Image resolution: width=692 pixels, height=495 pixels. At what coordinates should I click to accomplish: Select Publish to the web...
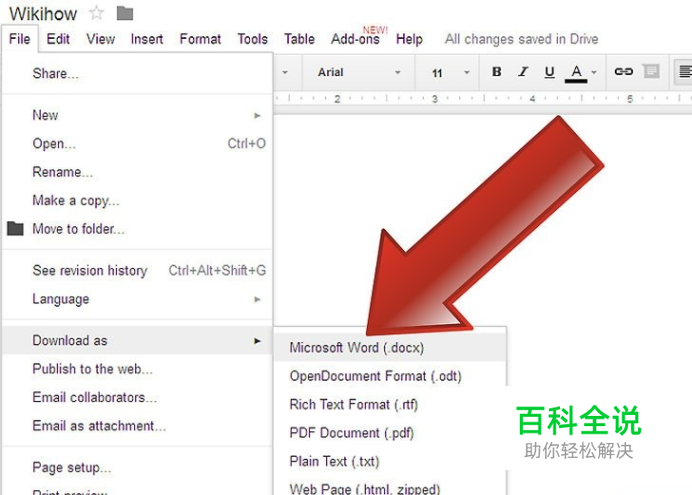[138, 368]
